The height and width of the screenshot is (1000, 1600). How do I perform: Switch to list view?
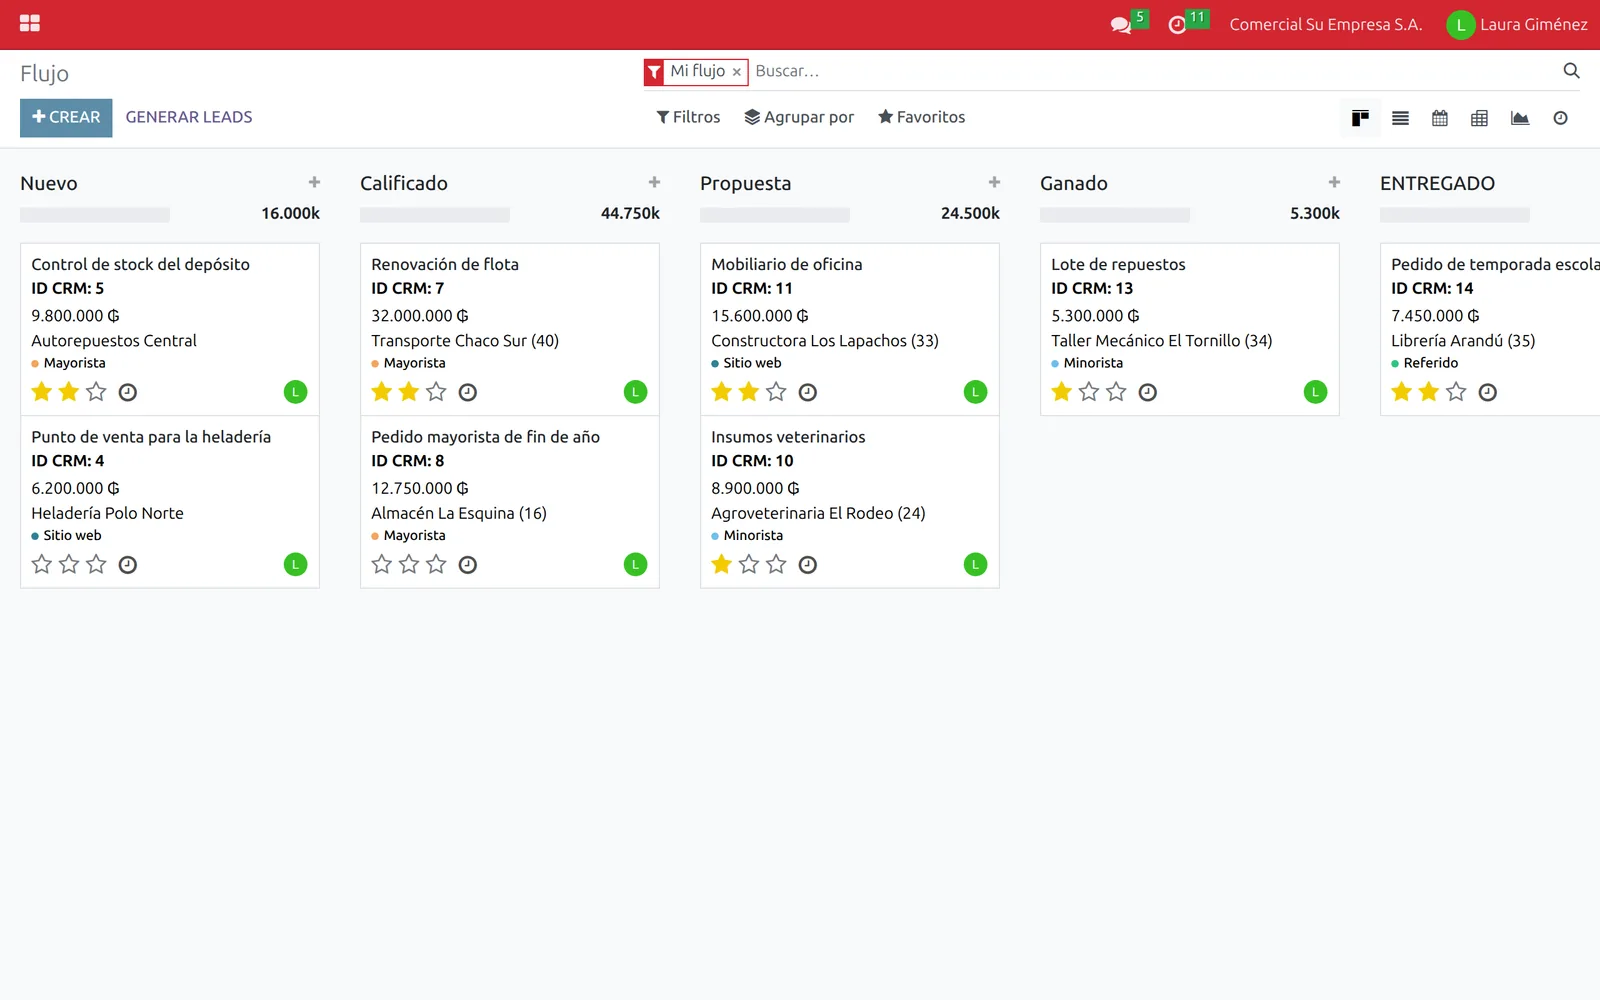click(1400, 118)
